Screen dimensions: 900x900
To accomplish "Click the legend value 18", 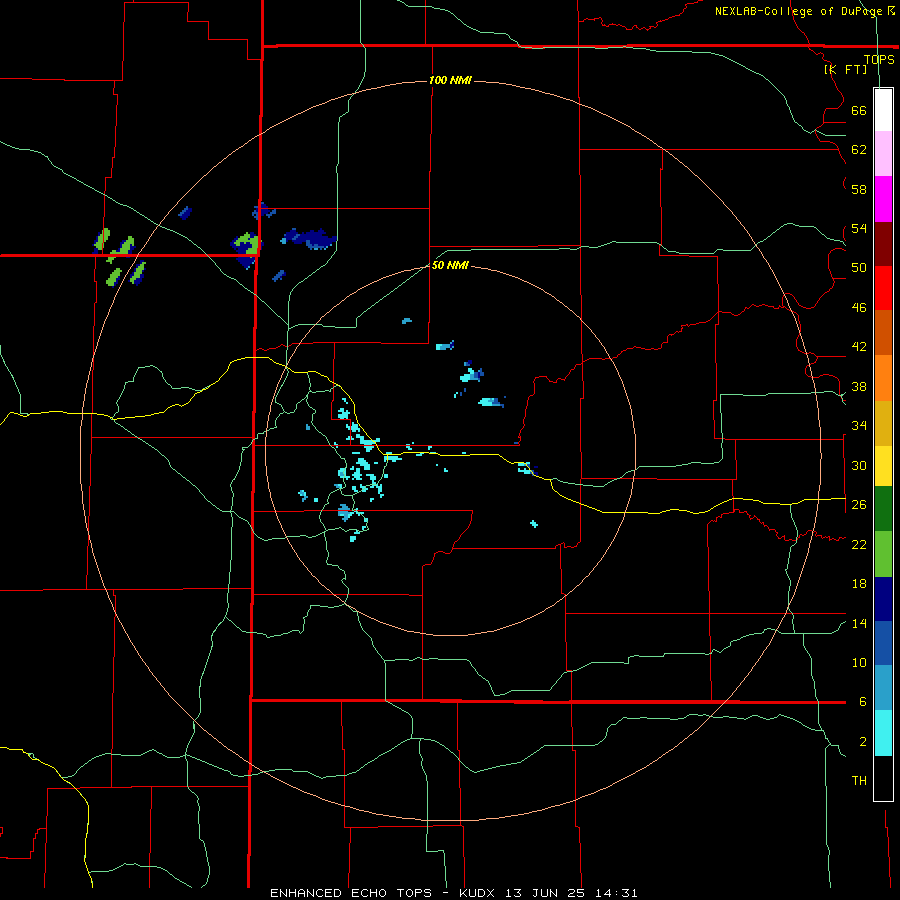I will pos(859,584).
